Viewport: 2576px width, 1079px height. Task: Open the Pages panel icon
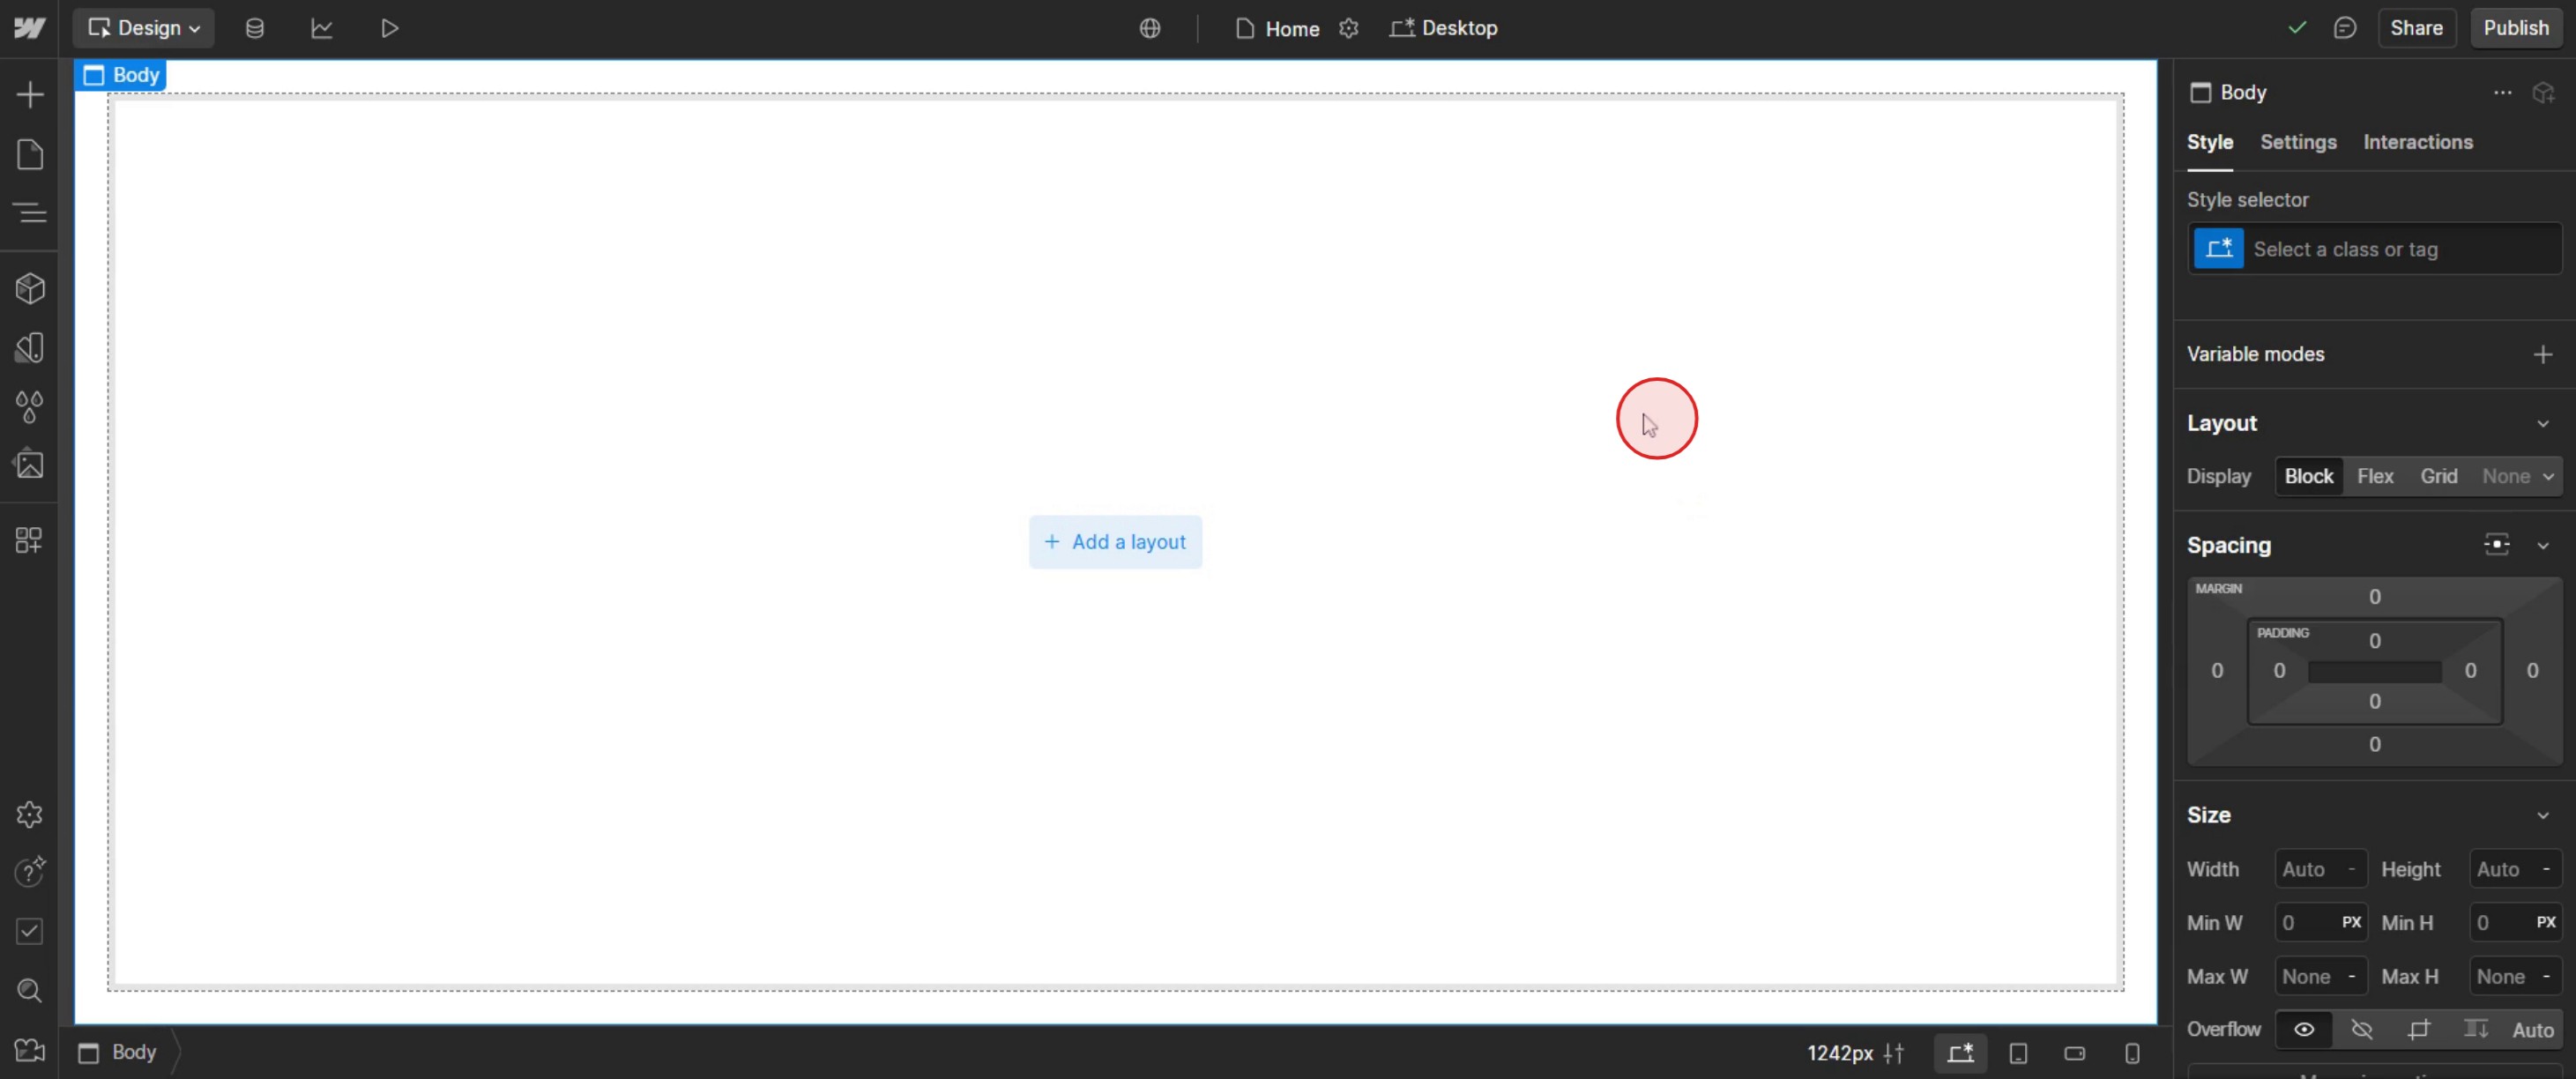(x=30, y=155)
